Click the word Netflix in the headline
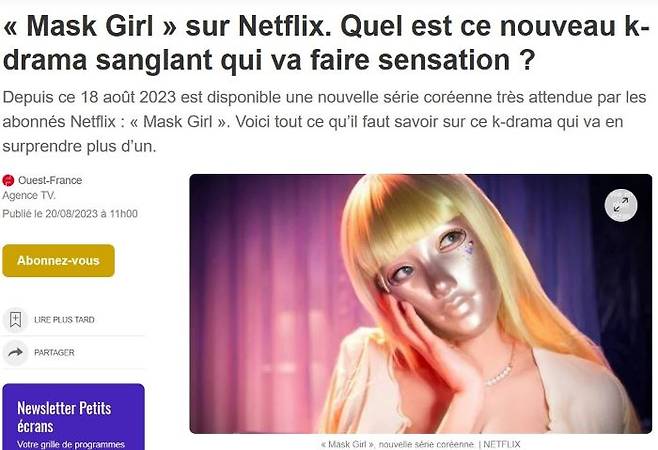658x450 pixels. click(282, 26)
